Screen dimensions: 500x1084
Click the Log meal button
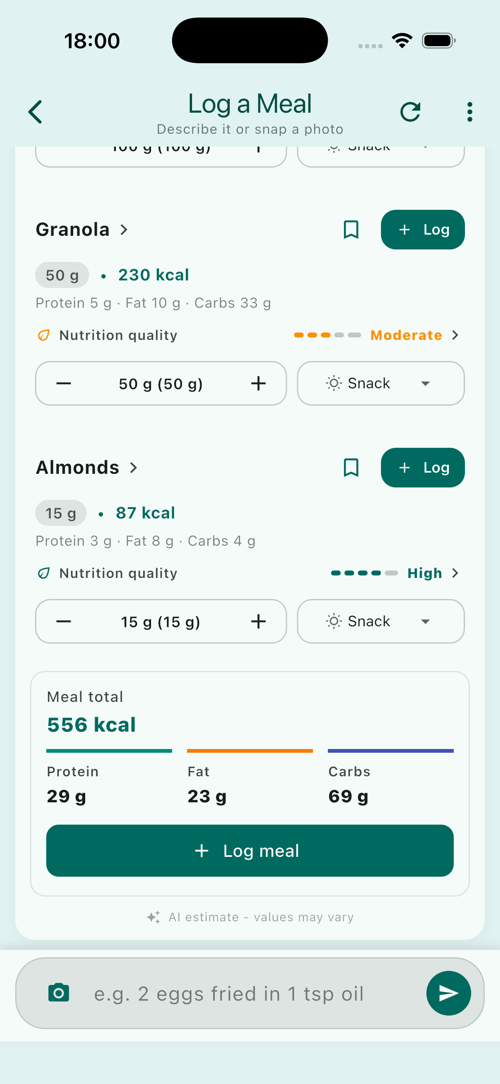[250, 850]
